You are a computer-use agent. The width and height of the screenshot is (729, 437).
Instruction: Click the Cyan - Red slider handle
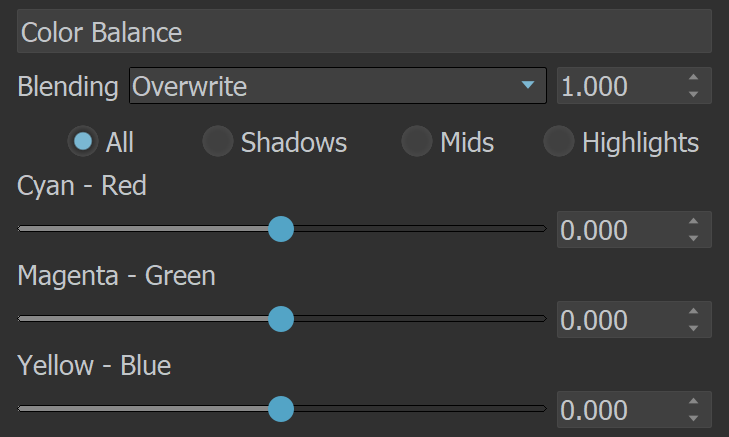pyautogui.click(x=281, y=229)
